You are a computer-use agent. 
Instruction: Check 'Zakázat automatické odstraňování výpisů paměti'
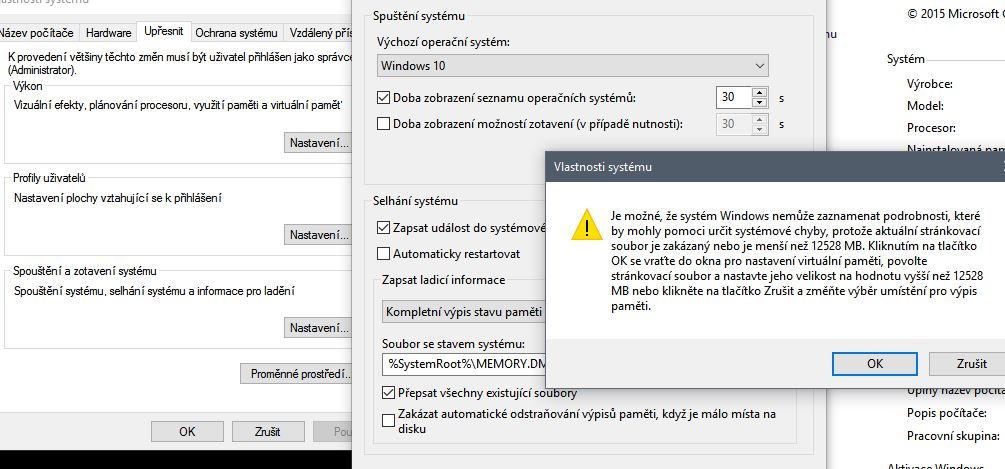[x=389, y=420]
